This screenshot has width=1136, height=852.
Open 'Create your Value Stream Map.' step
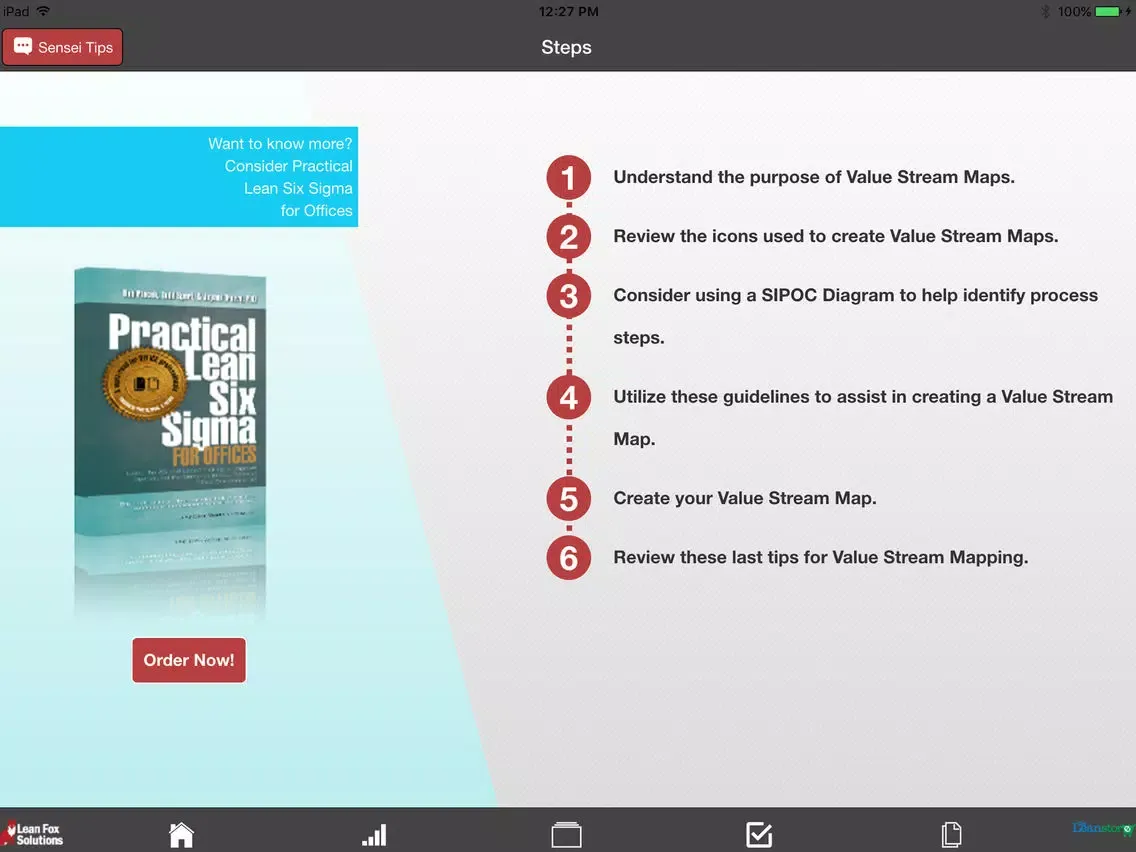745,498
